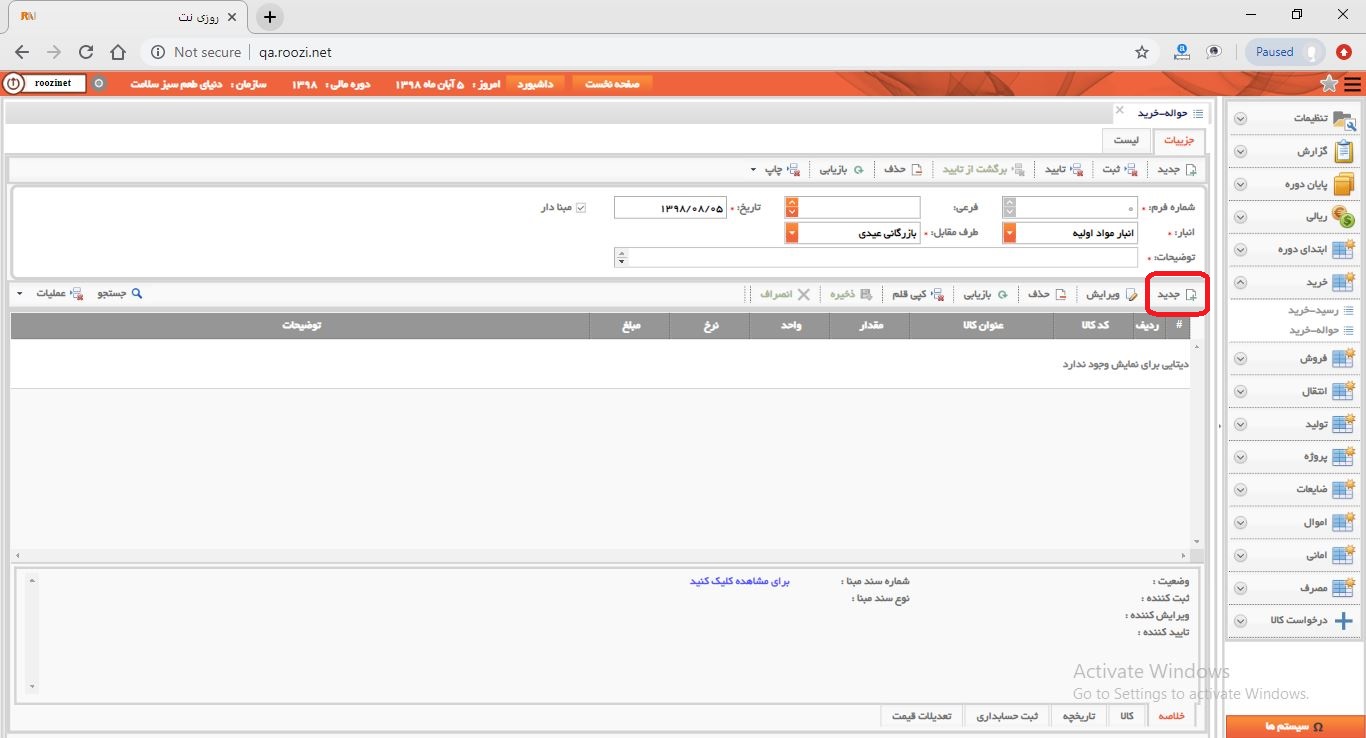Screen dimensions: 1366x738
Task: Open the کالا bottom tab
Action: [x=1127, y=716]
